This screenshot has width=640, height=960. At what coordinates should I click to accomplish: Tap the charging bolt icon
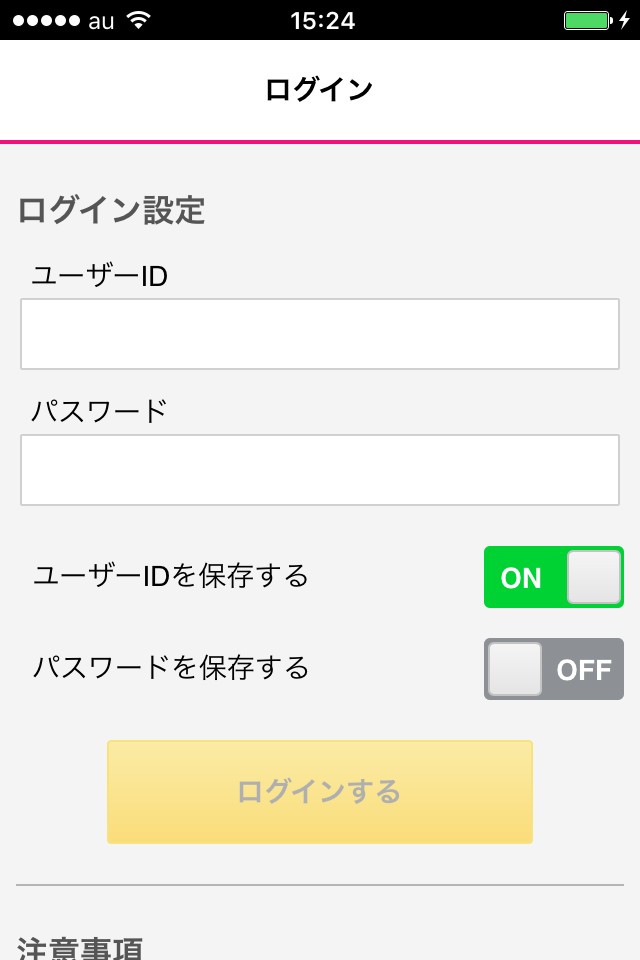coord(624,20)
